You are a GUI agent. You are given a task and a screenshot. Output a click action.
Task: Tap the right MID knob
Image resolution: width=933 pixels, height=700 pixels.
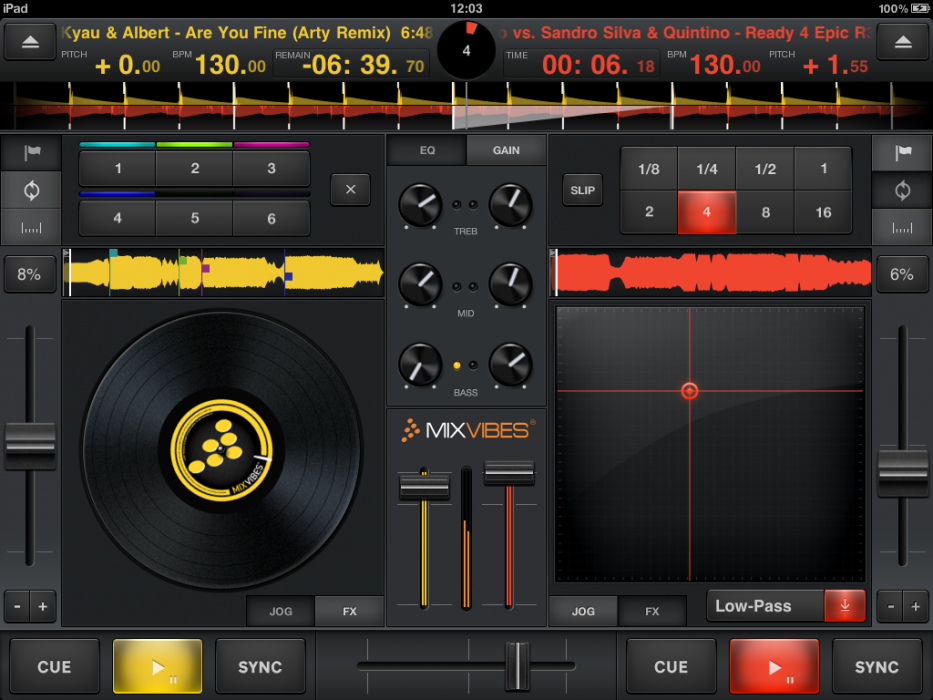pos(511,284)
